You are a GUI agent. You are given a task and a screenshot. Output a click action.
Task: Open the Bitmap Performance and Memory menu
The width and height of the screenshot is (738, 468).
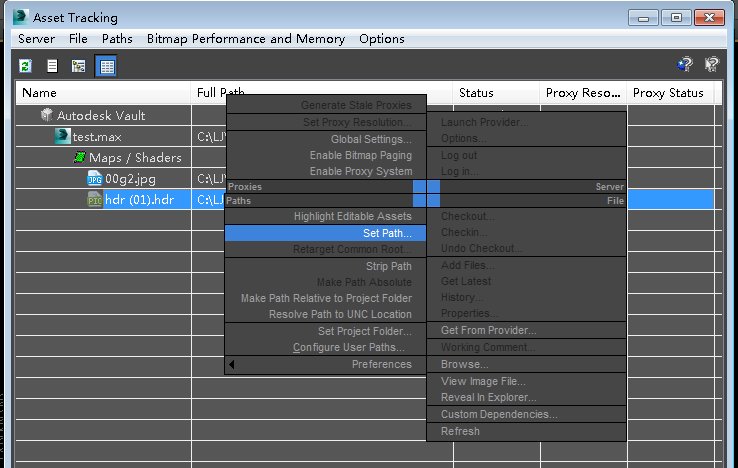coord(246,39)
